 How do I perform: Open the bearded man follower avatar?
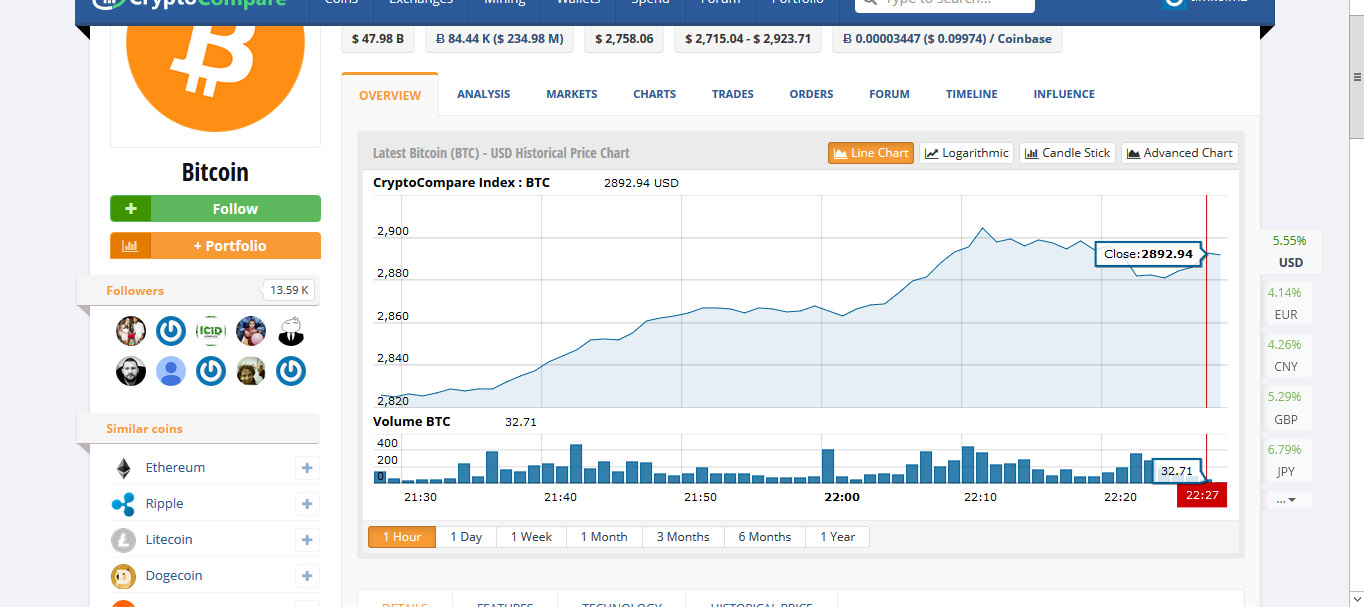[x=131, y=371]
